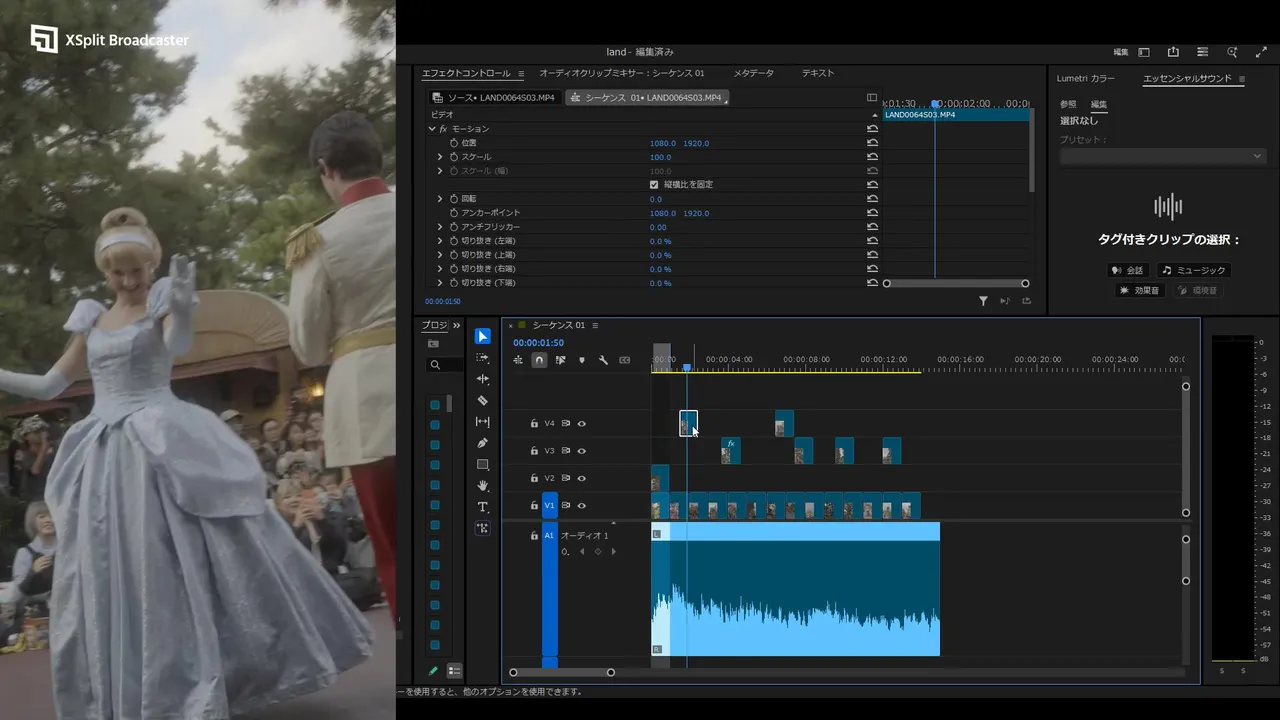This screenshot has width=1280, height=720.
Task: Click the V1 track target button
Action: 549,506
